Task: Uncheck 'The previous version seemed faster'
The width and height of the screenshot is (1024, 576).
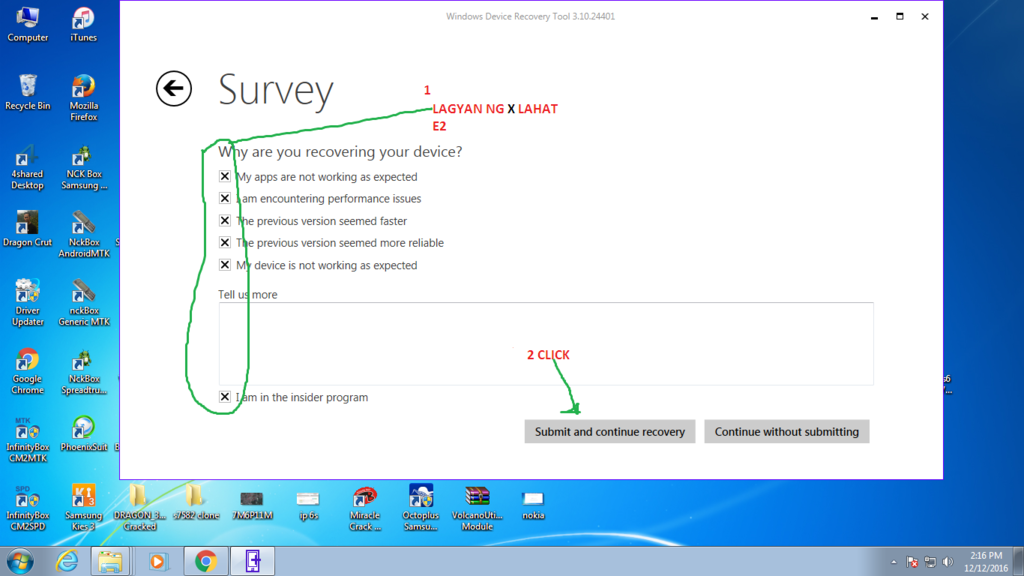Action: [225, 221]
